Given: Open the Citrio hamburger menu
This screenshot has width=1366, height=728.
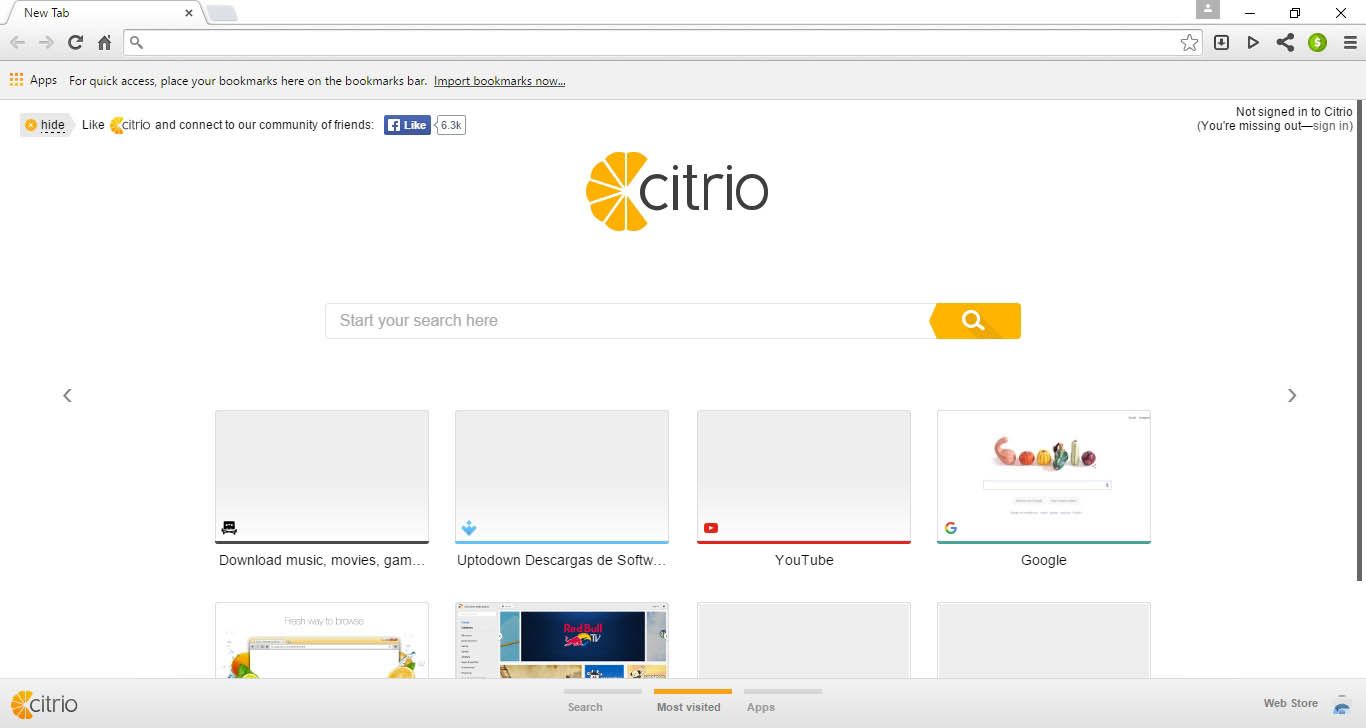Looking at the screenshot, I should (1350, 42).
